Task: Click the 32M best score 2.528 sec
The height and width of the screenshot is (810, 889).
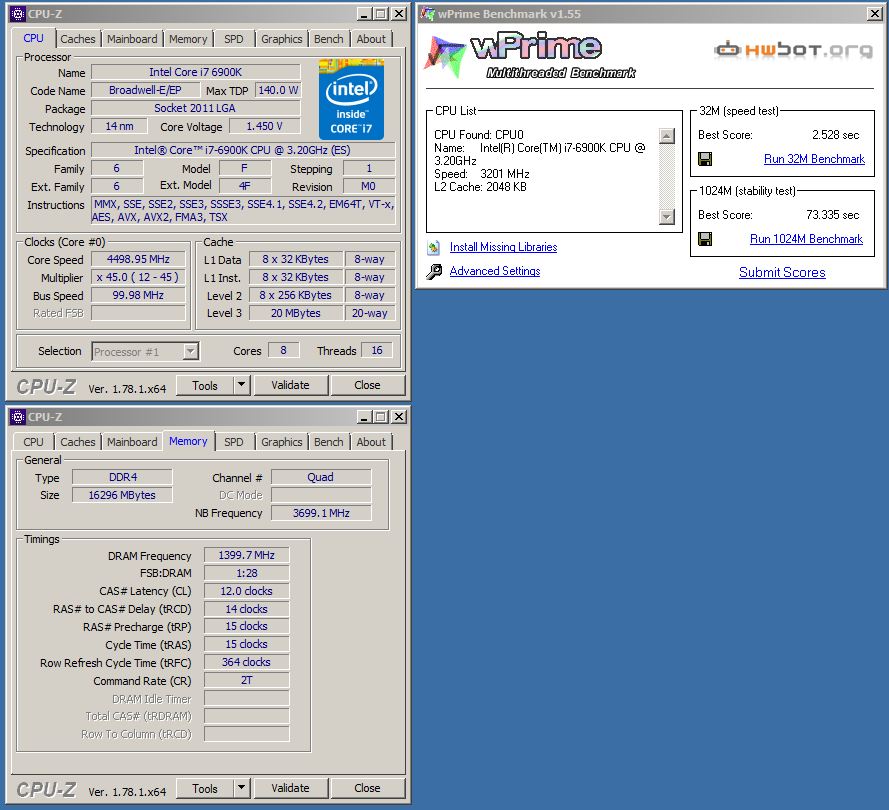Action: [x=835, y=135]
